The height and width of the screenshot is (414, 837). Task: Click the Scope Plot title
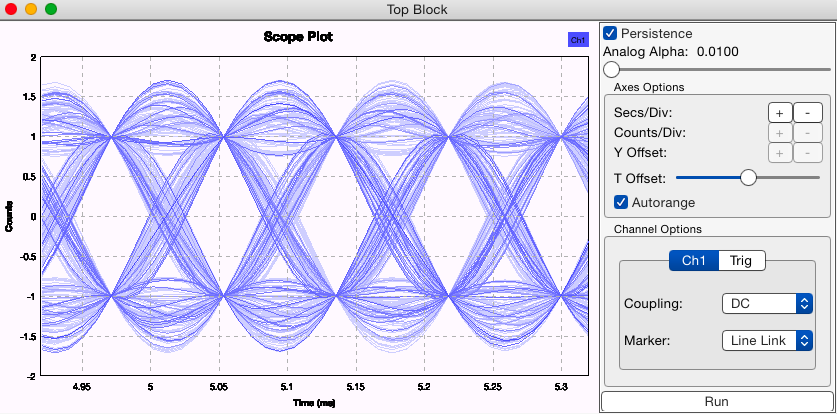298,37
